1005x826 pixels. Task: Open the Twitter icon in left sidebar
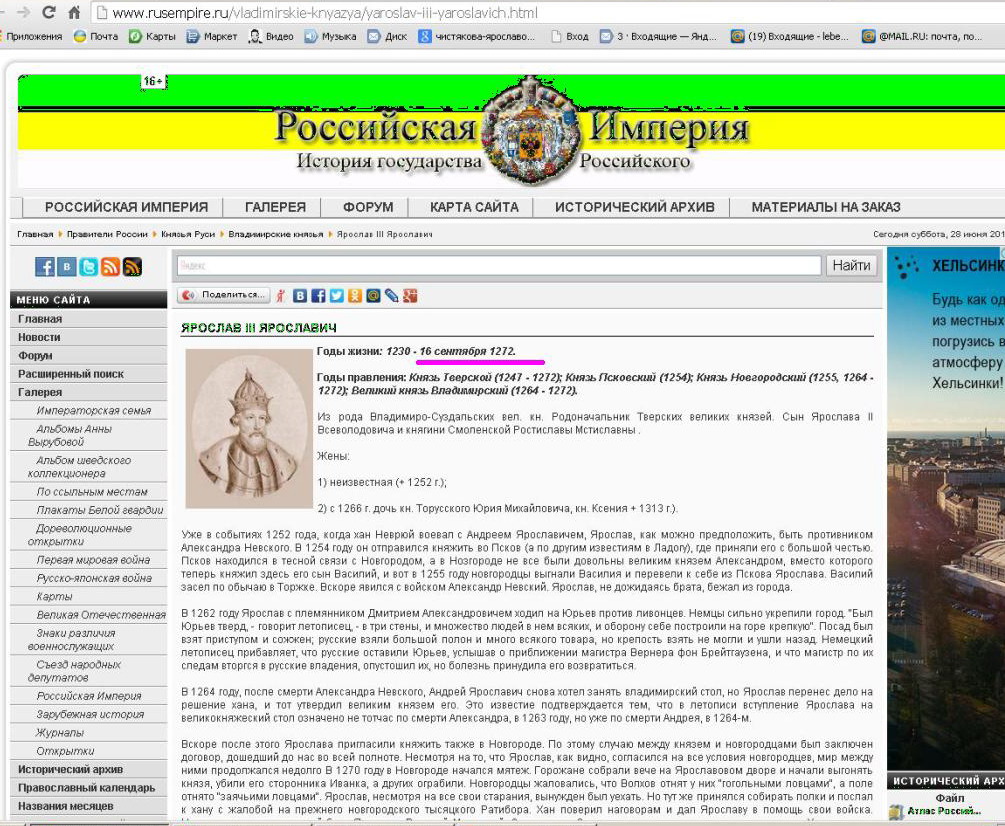click(88, 267)
